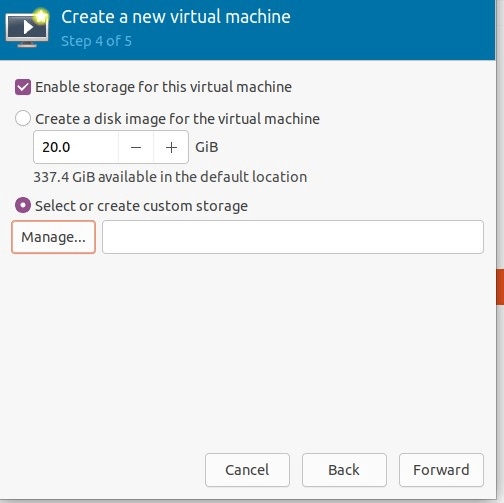Click the orange bar at the window's right edge
504x503 pixels.
point(500,287)
